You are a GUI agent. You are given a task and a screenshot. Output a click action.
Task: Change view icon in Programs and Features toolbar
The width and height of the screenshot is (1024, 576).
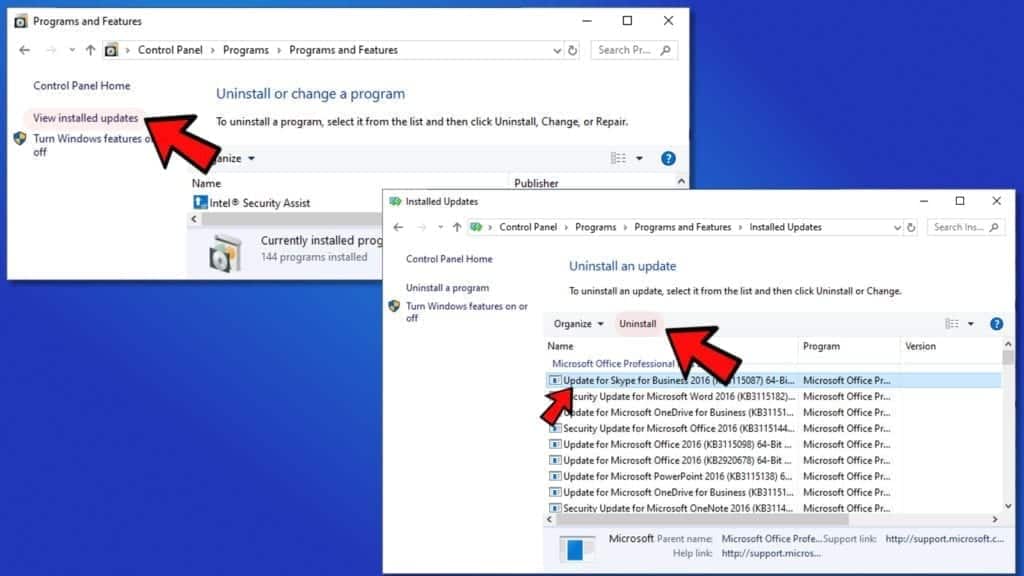click(618, 158)
